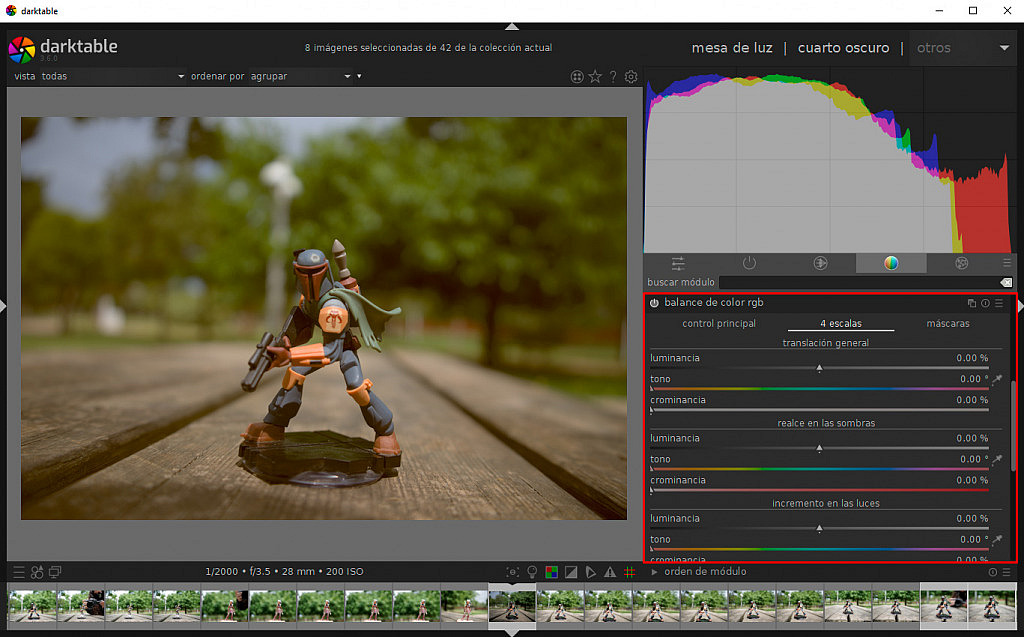Toggle the overexposed areas indicator
The image size is (1024, 637).
point(570,572)
